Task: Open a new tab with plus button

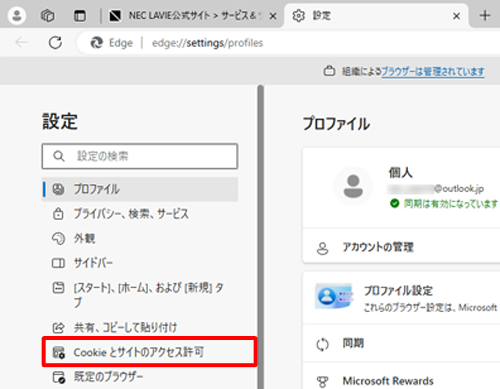Action: (x=485, y=15)
